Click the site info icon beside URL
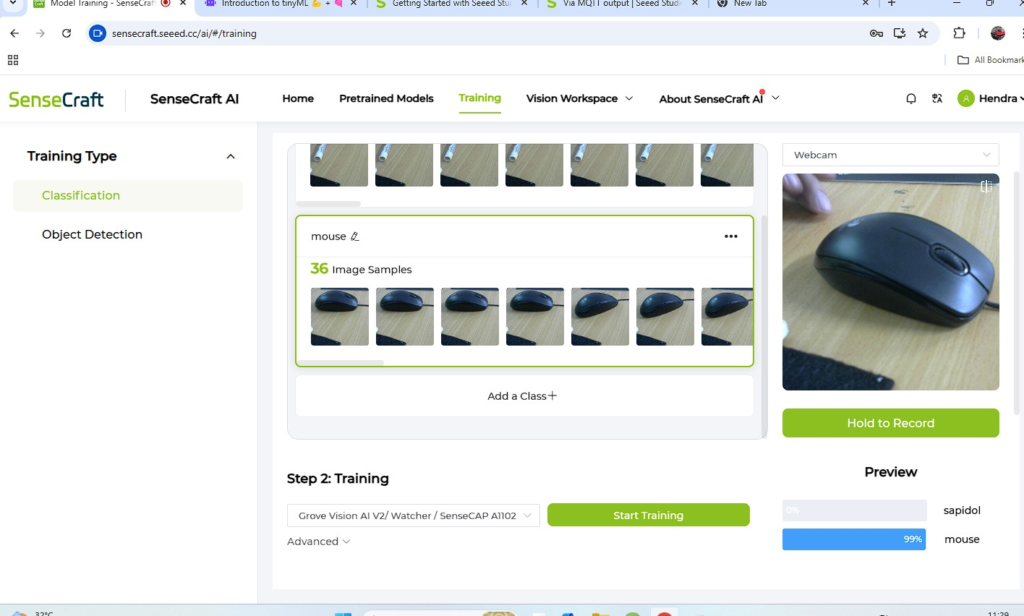Screen dimensions: 1024x616 pos(97,33)
